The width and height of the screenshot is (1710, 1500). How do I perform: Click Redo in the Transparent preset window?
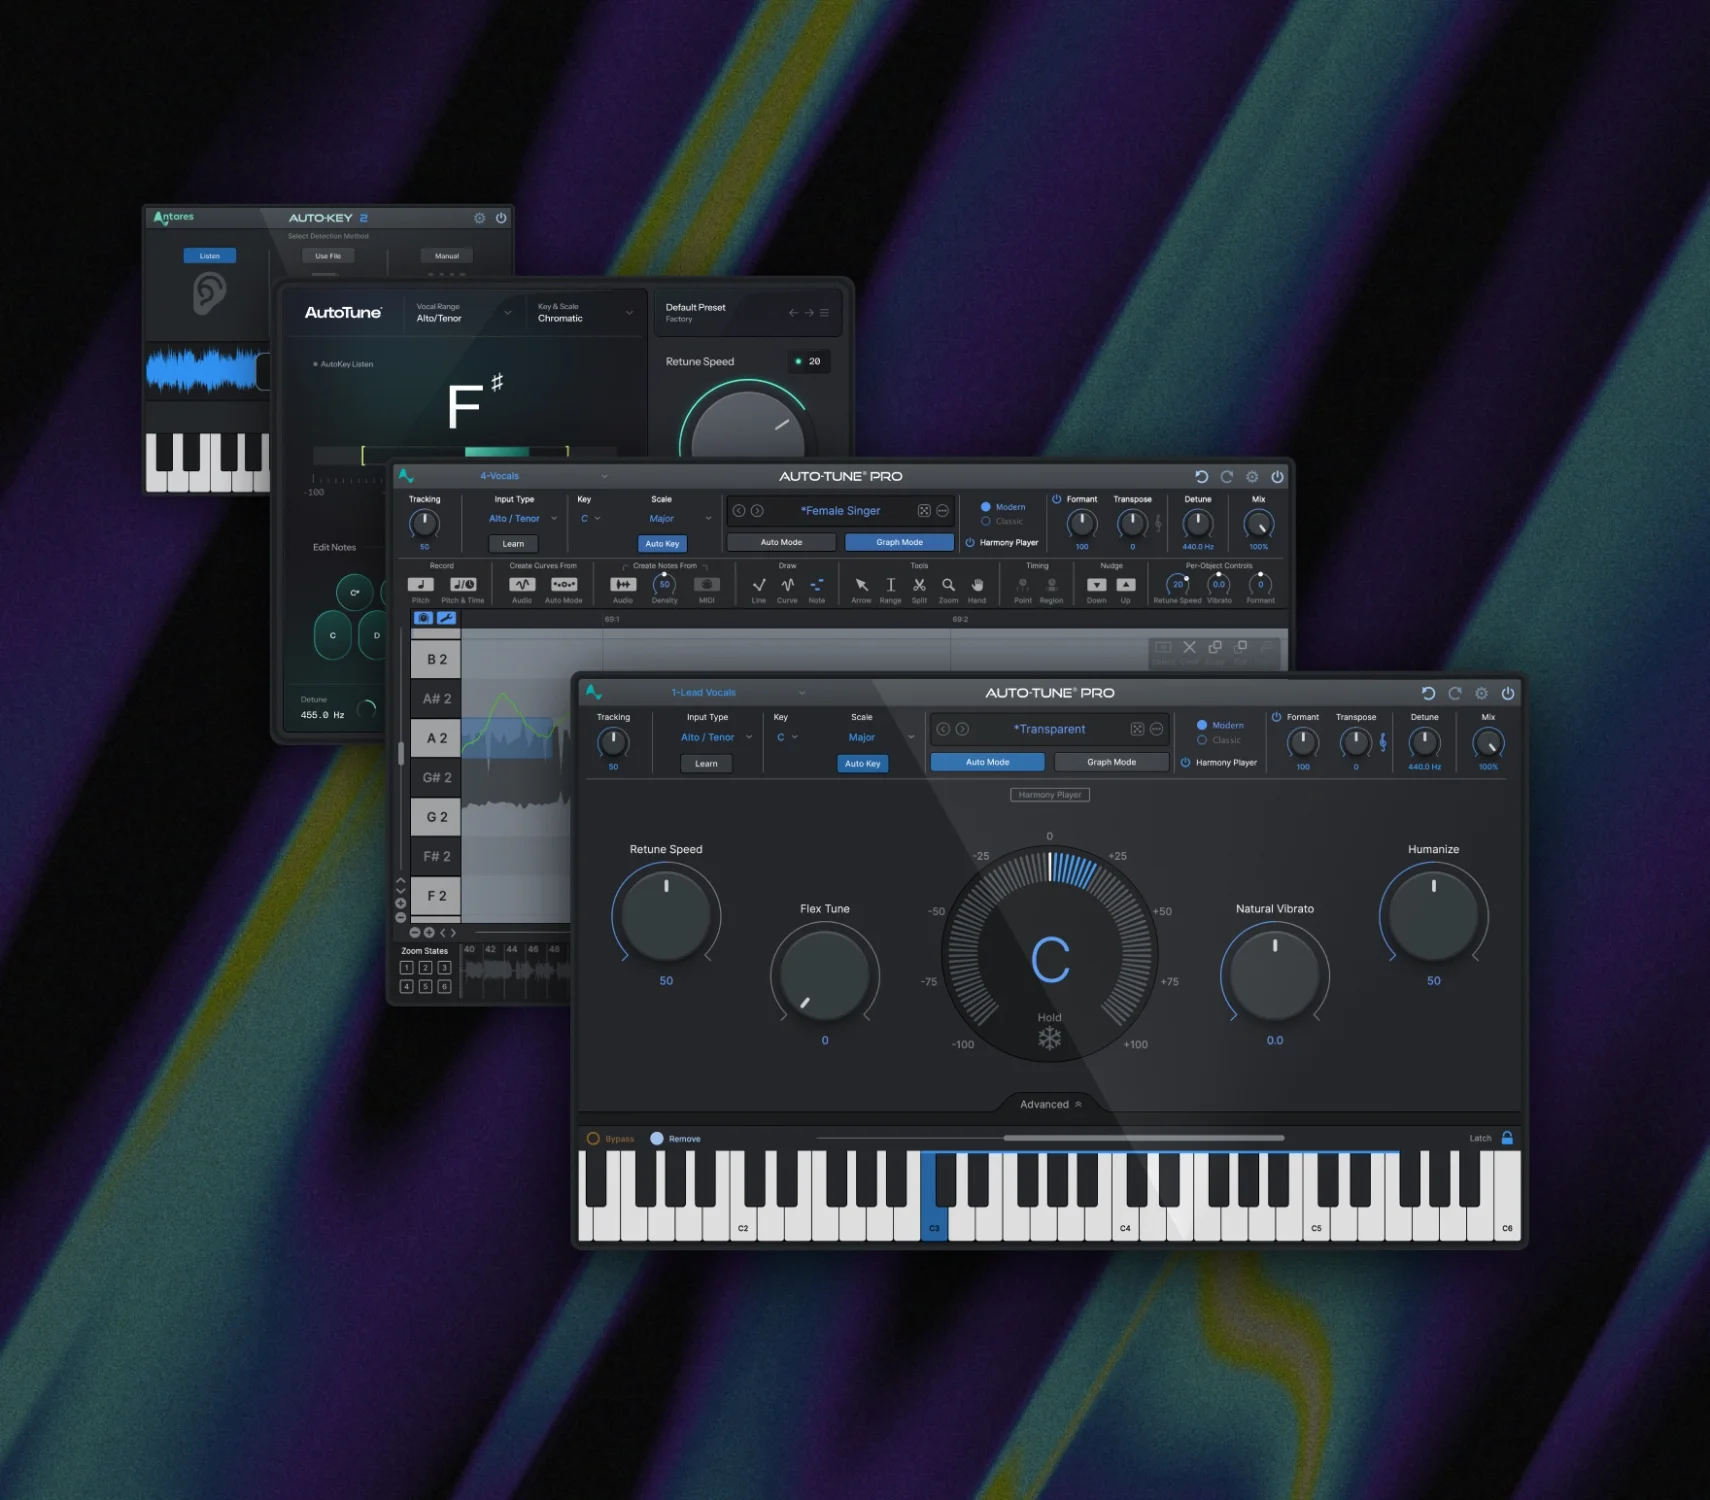[x=1455, y=693]
